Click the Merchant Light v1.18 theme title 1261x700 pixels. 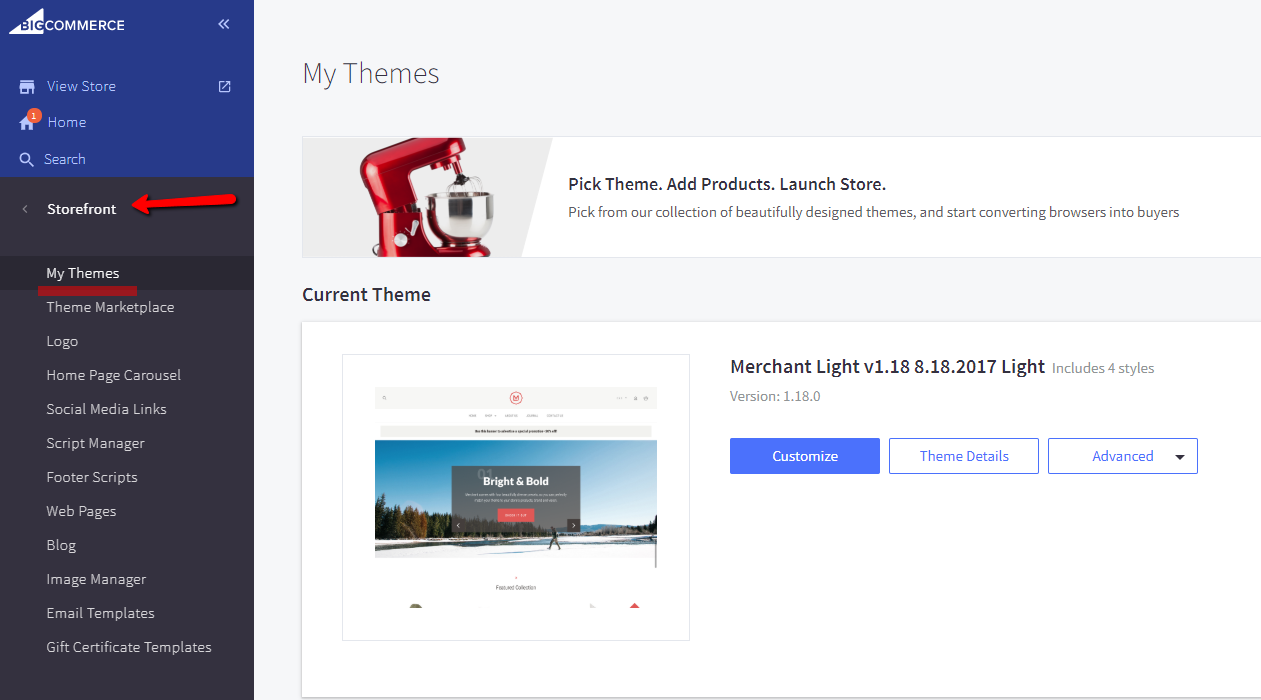tap(888, 367)
